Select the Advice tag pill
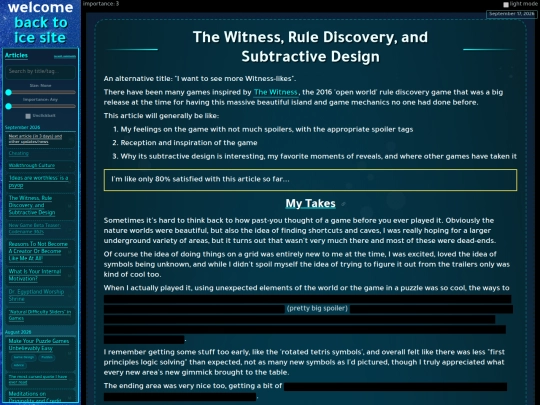The image size is (540, 405). (19, 365)
